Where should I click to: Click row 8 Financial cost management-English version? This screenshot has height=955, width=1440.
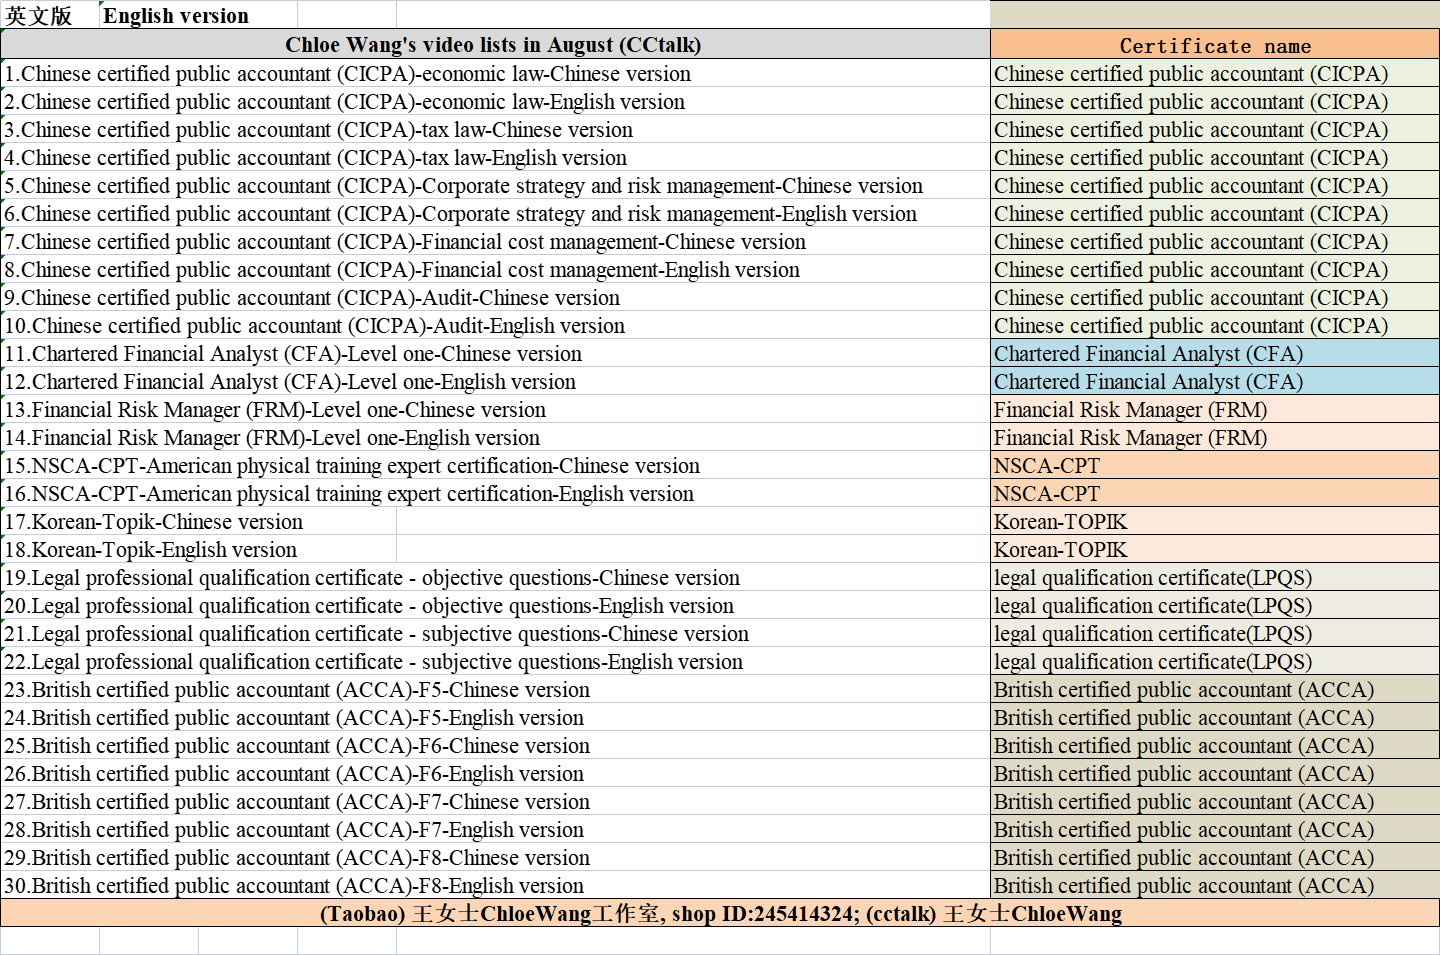tap(402, 270)
